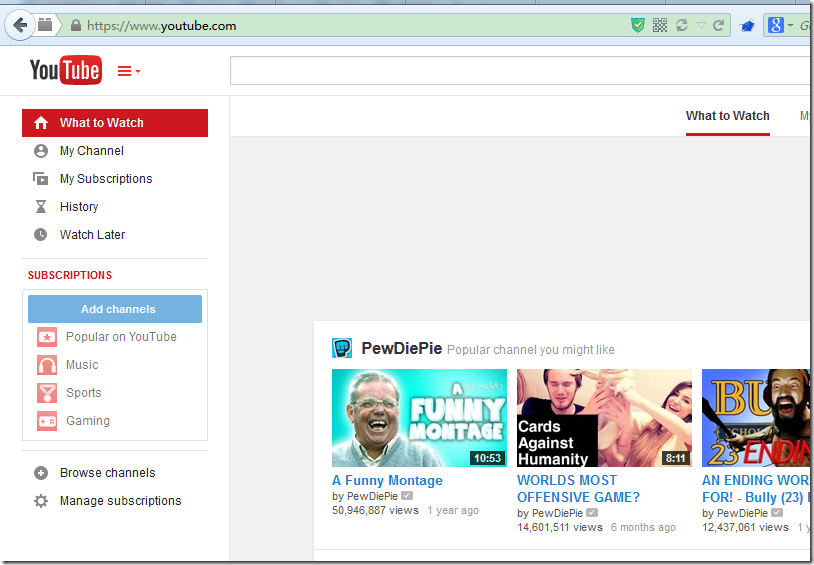814x565 pixels.
Task: Click the Watch Later clock icon
Action: pos(40,235)
